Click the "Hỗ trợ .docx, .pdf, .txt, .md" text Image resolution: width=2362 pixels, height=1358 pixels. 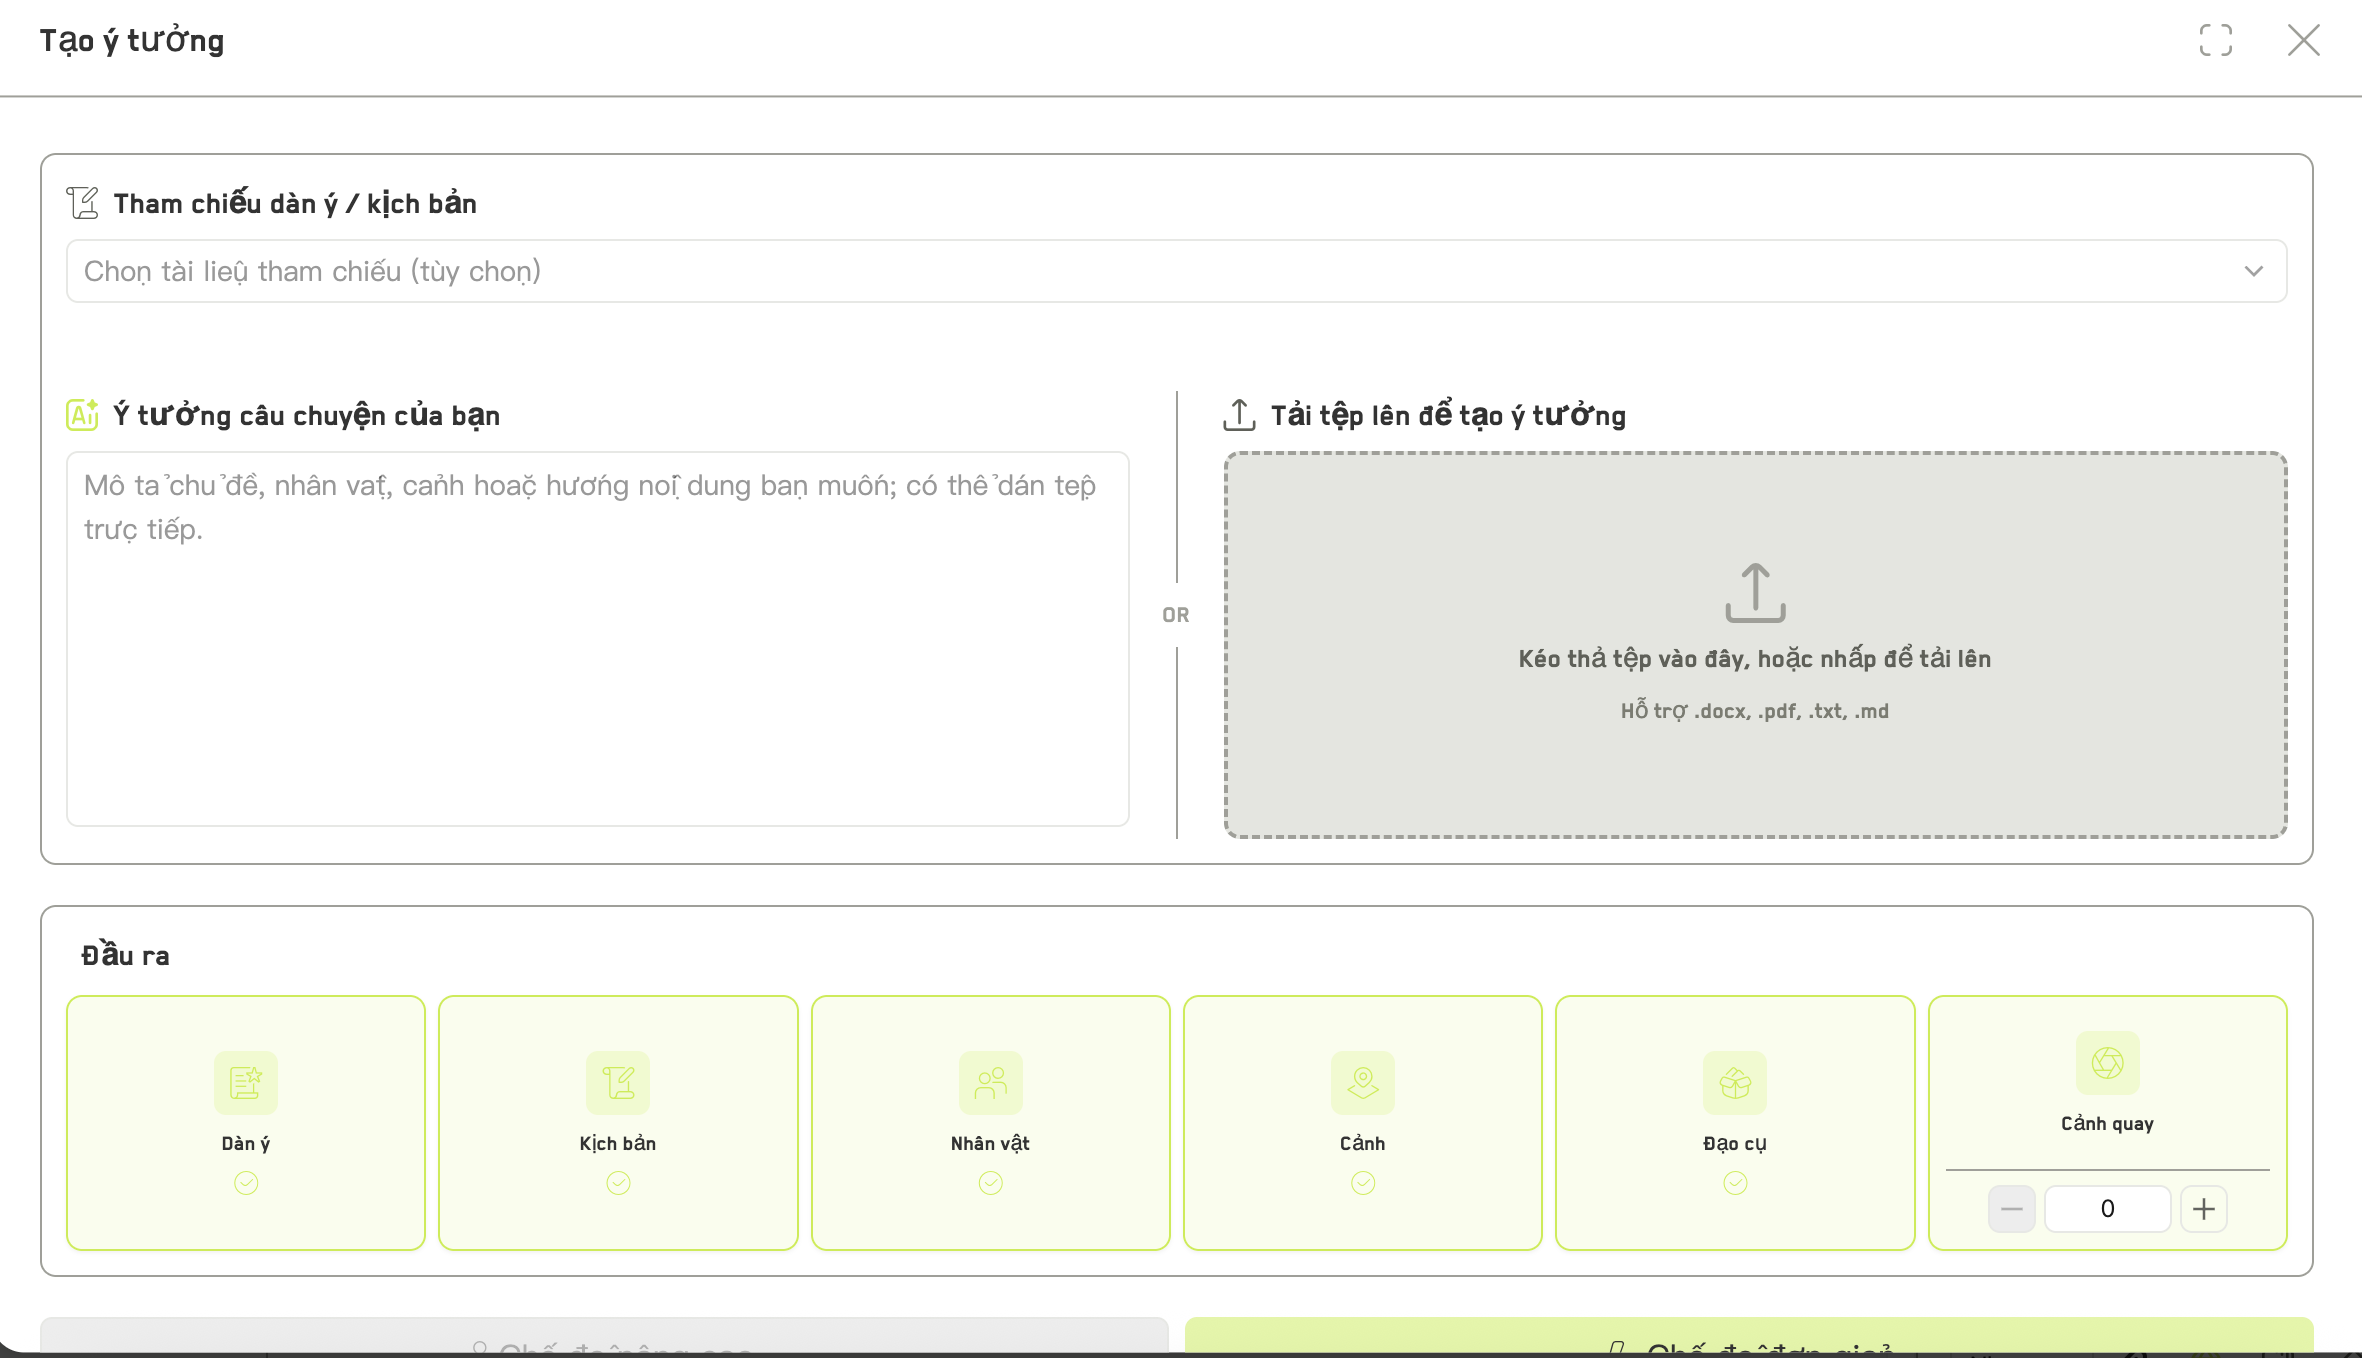click(x=1755, y=711)
